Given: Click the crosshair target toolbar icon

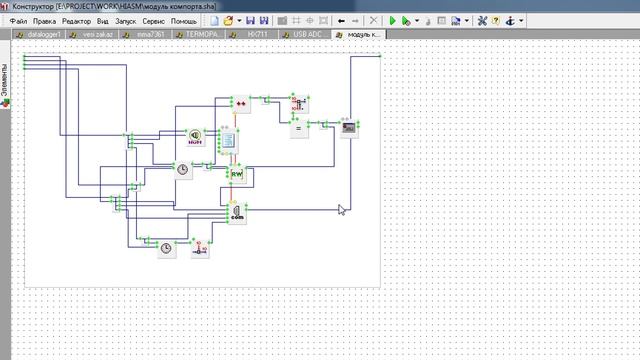Looking at the screenshot, I should click(x=310, y=21).
